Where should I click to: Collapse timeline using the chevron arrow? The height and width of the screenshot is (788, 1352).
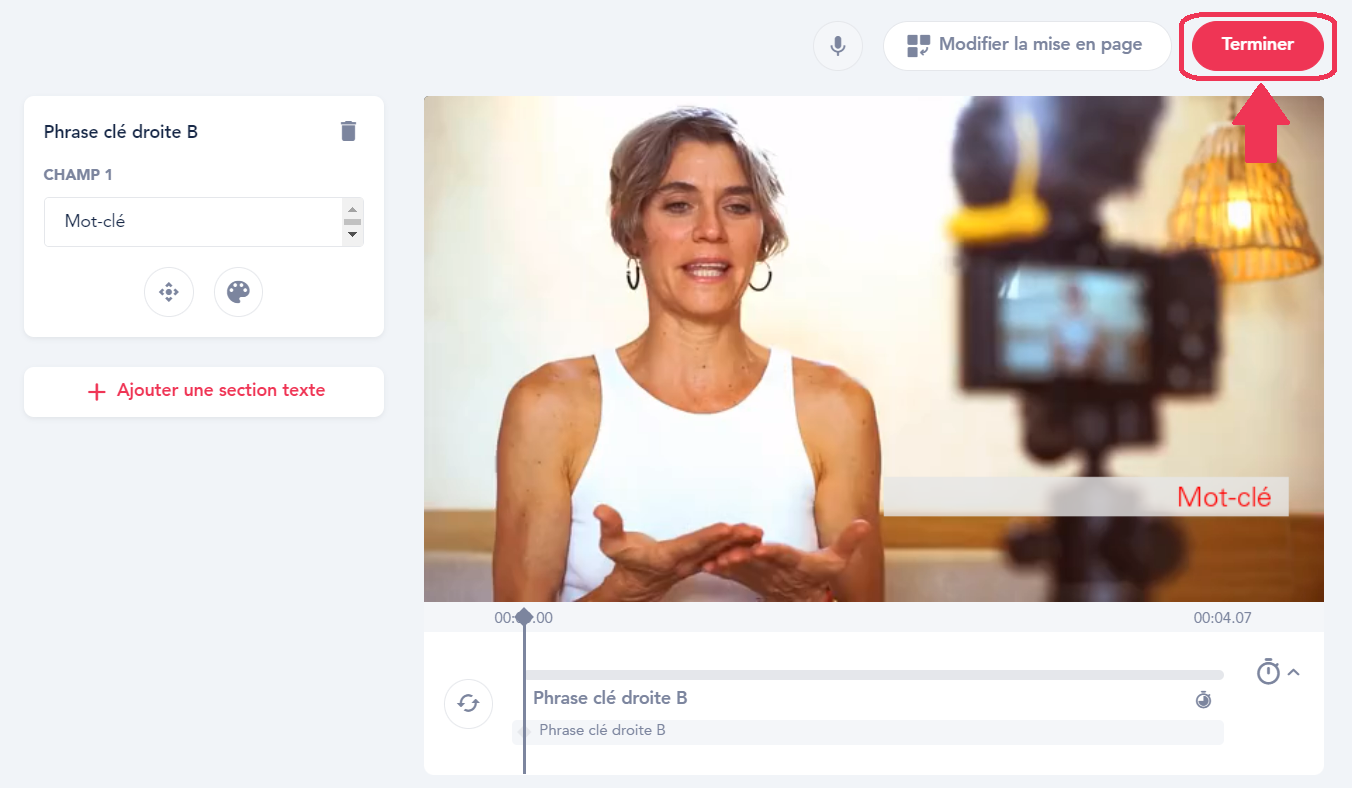(1294, 672)
